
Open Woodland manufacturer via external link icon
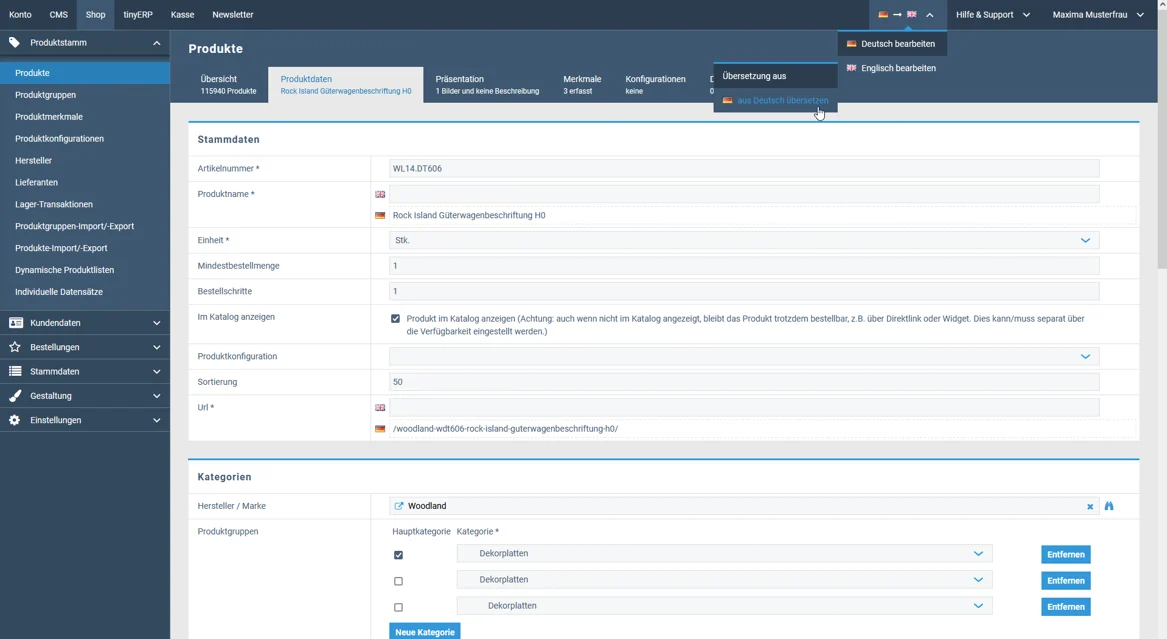(x=398, y=506)
